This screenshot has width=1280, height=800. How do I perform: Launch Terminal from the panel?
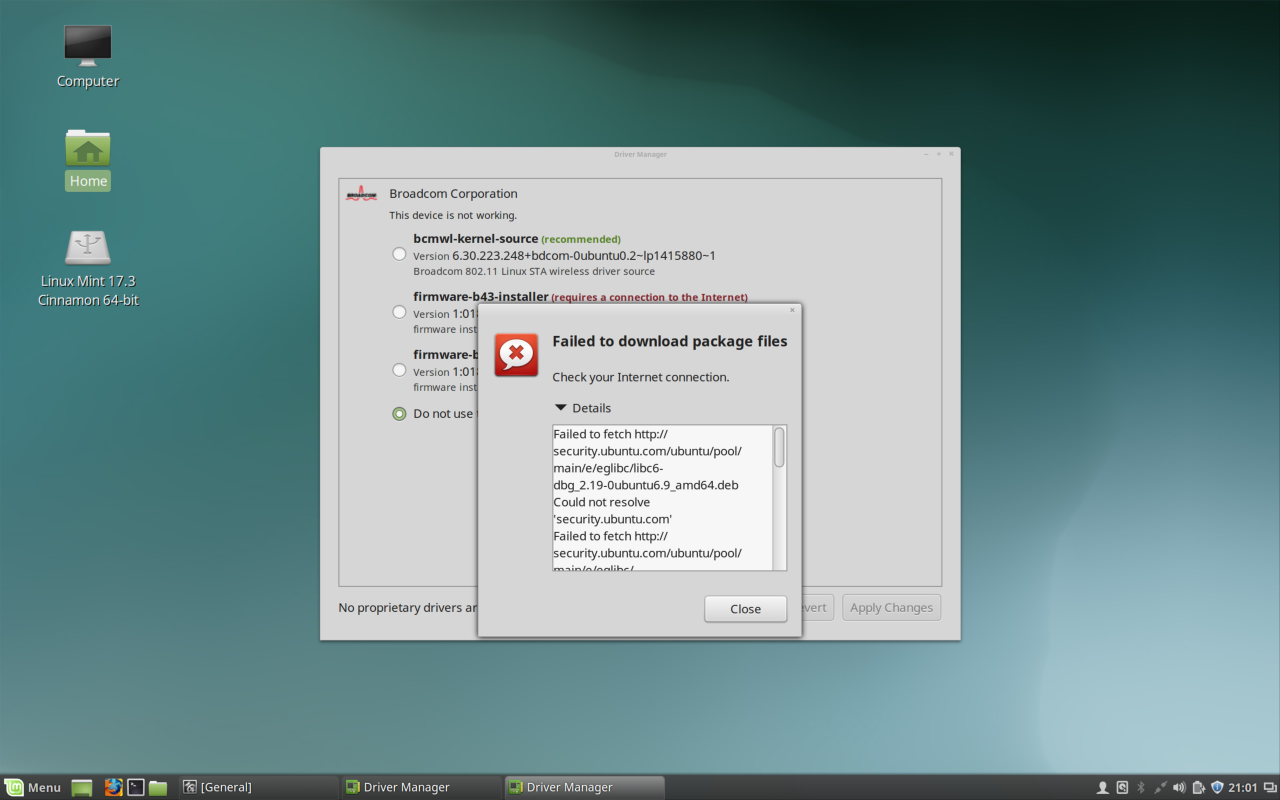click(x=136, y=787)
